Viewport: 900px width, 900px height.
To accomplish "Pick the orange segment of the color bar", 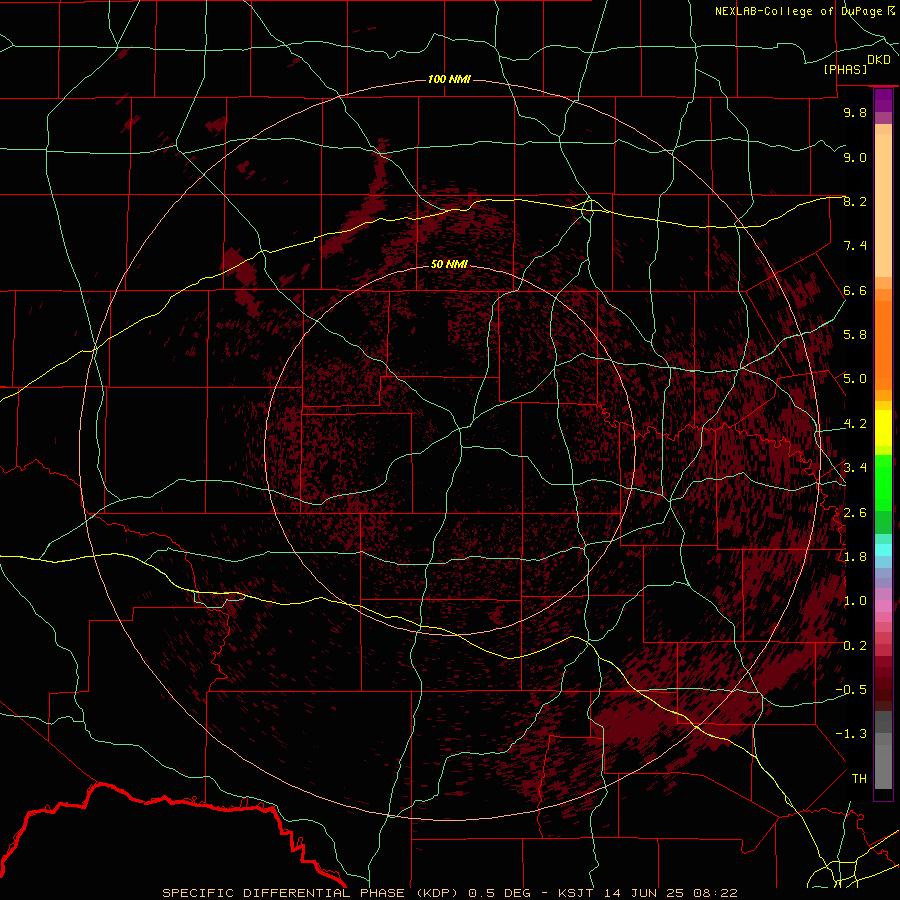I will tap(883, 345).
